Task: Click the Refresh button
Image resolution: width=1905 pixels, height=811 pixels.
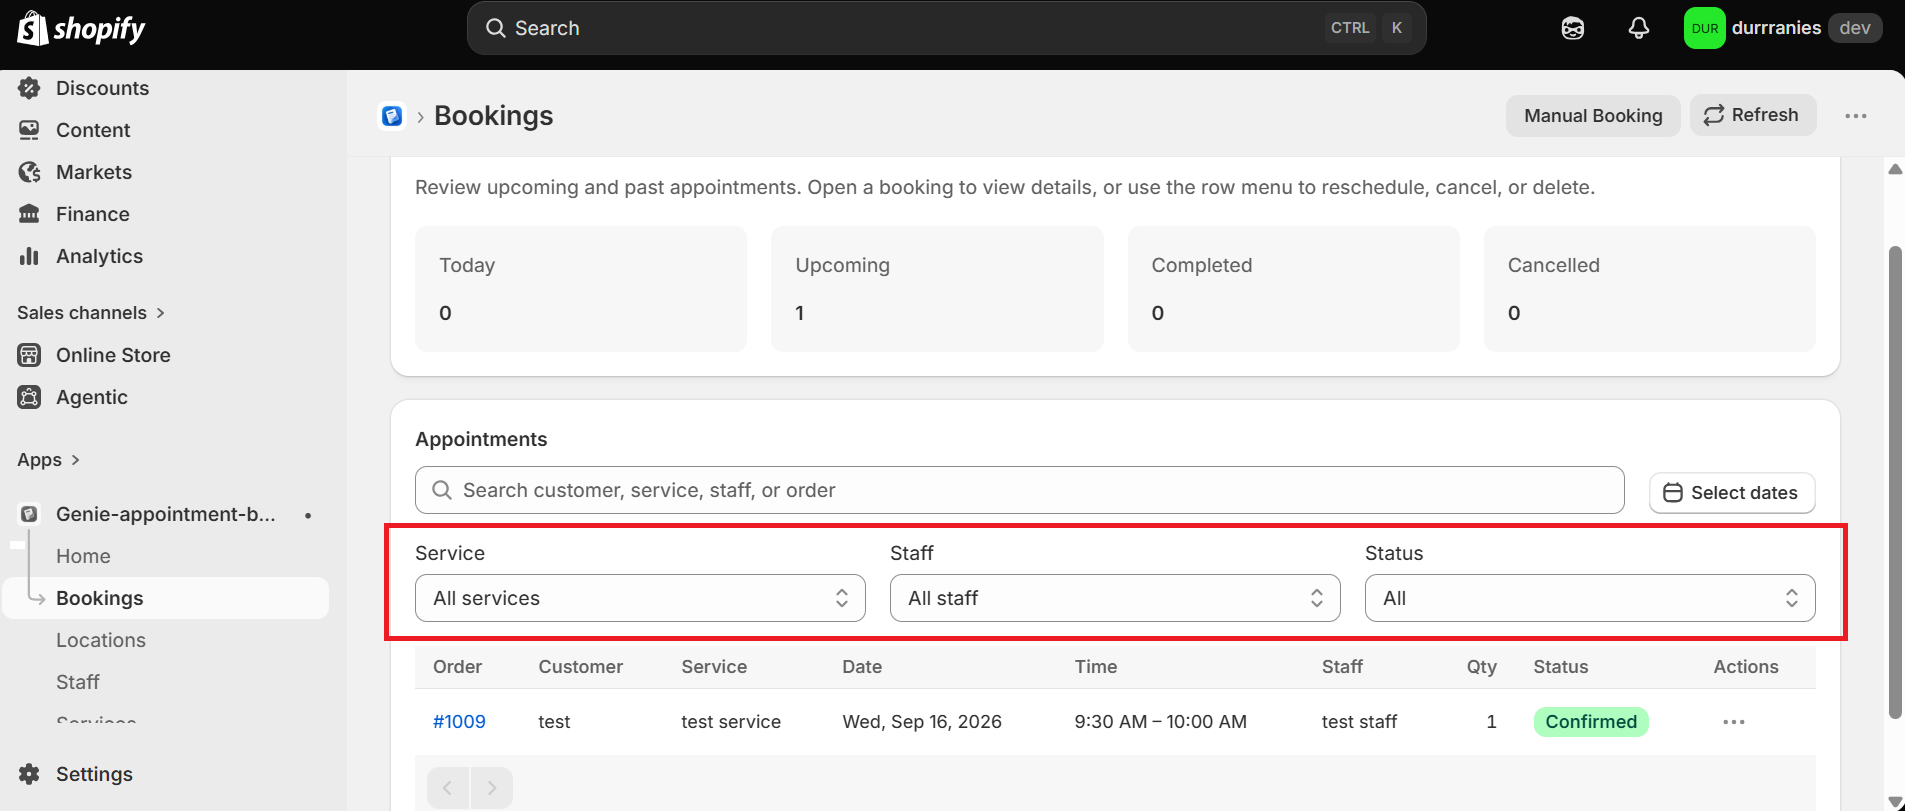Action: (x=1753, y=115)
